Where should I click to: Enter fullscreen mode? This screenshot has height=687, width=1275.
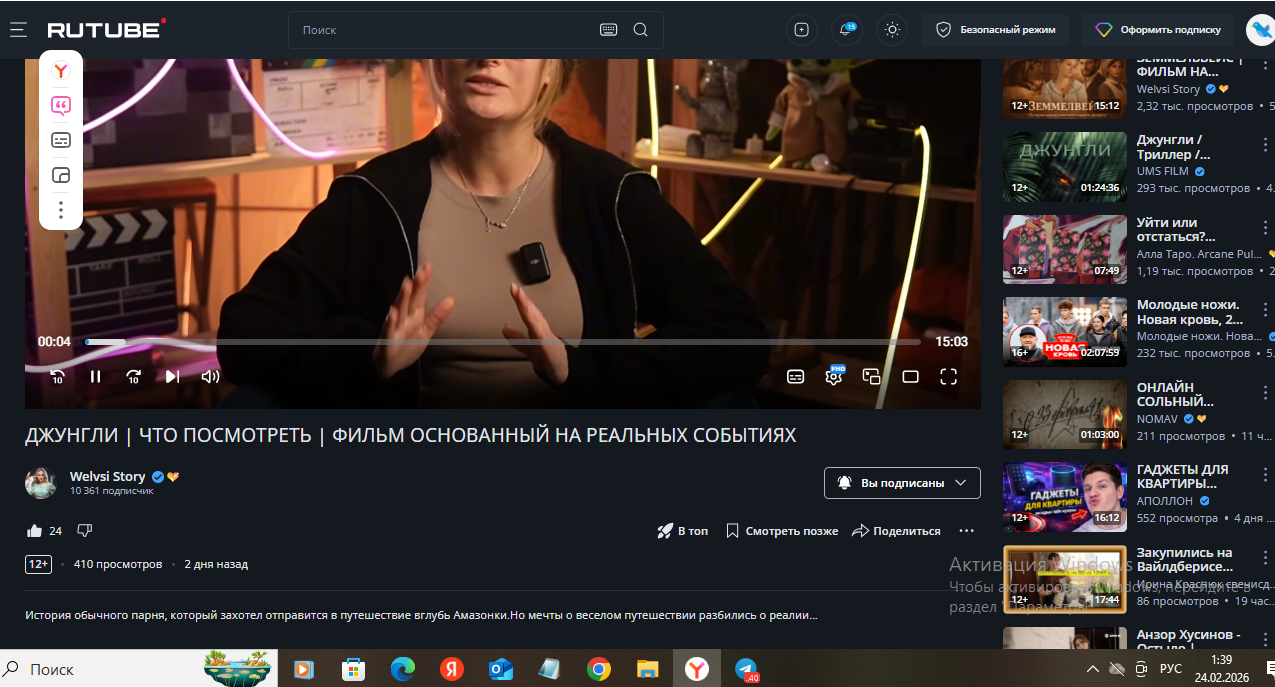click(948, 377)
